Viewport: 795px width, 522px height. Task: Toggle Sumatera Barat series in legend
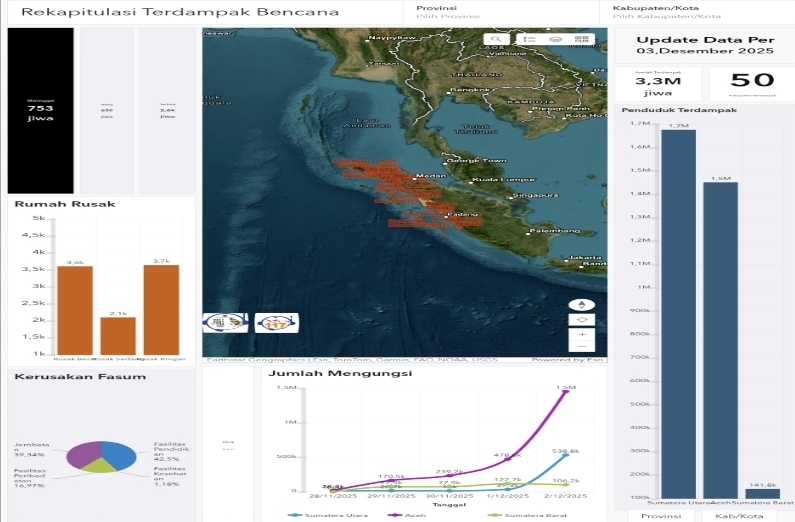click(x=525, y=515)
